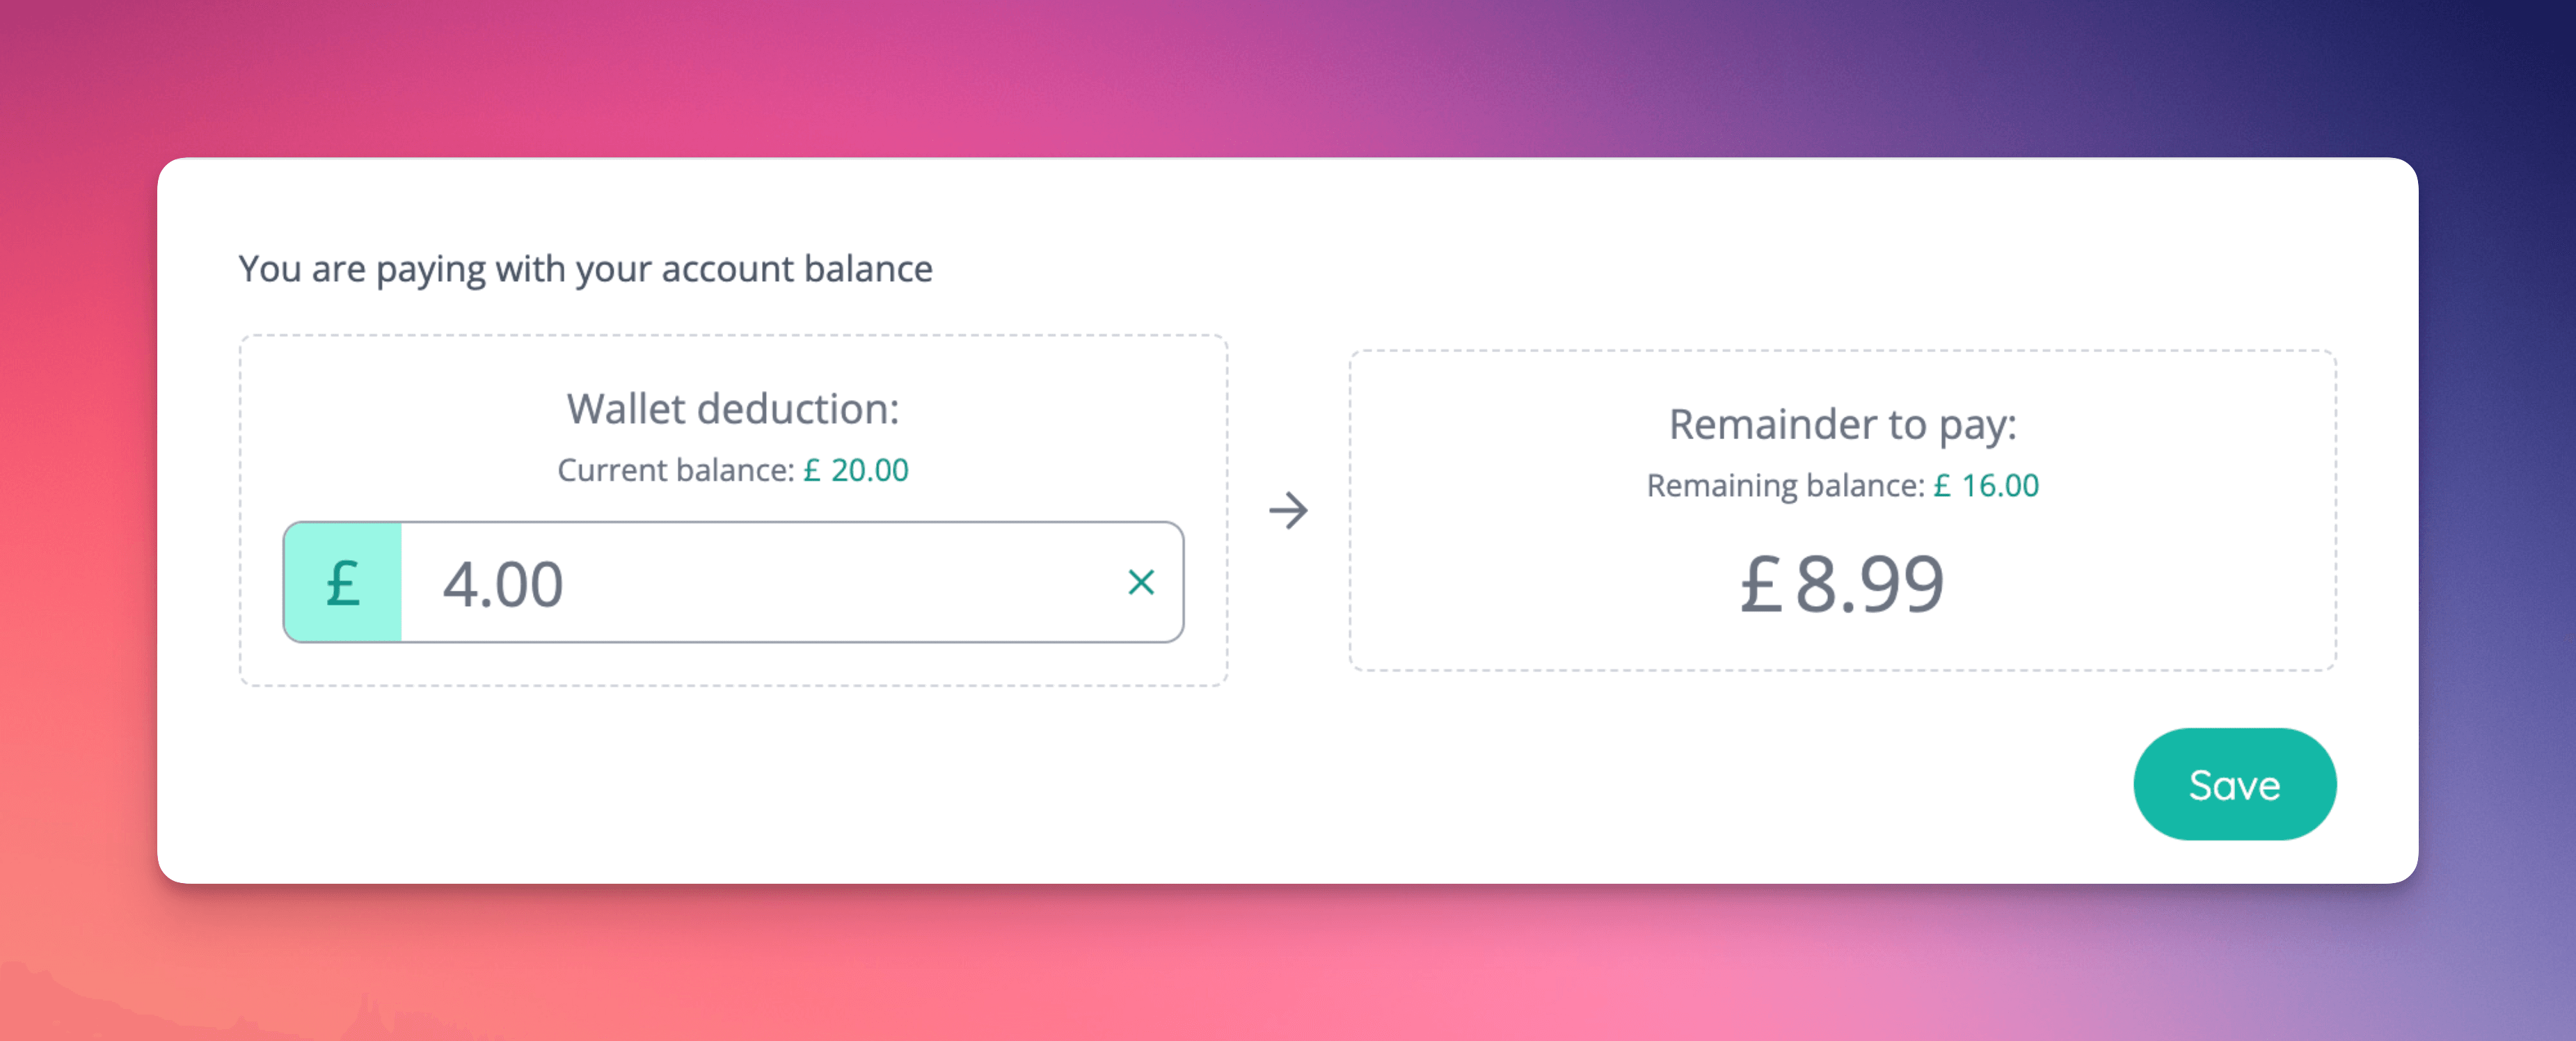Click the Remainder to pay heading

1841,424
